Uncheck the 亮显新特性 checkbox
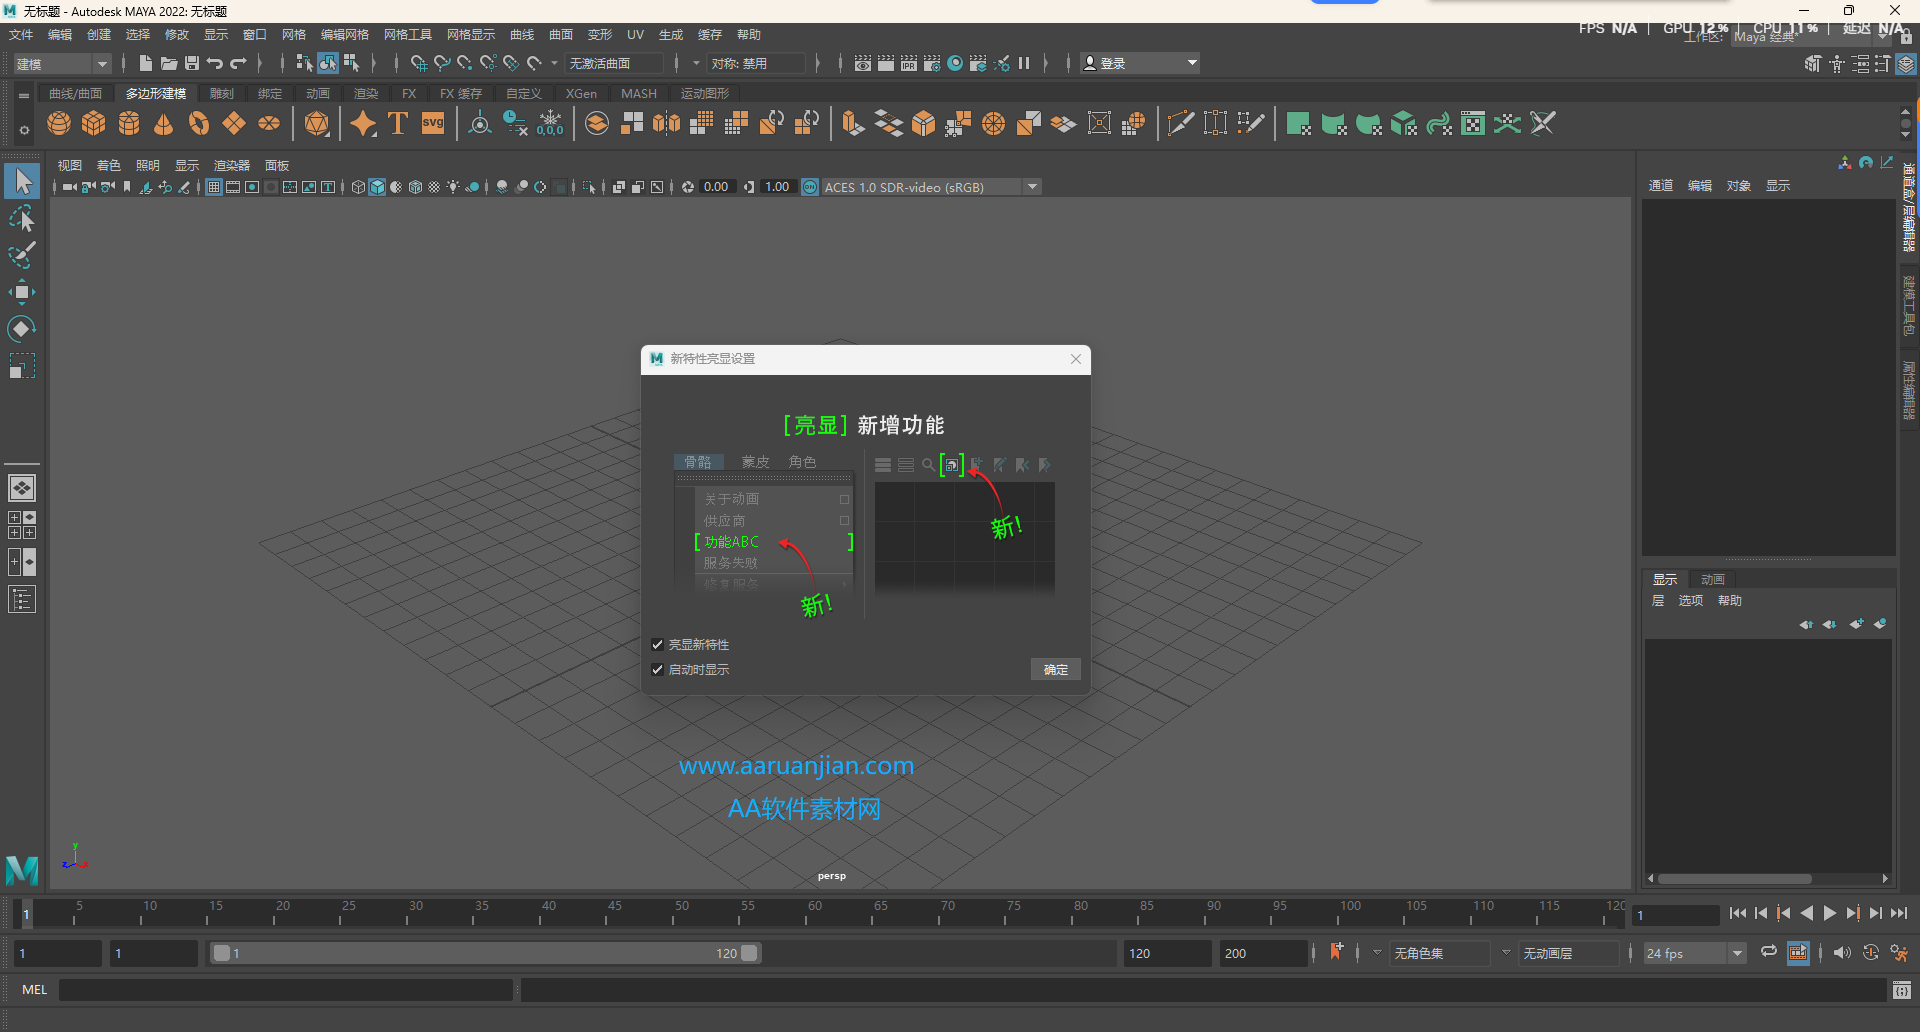Image resolution: width=1920 pixels, height=1032 pixels. (658, 644)
